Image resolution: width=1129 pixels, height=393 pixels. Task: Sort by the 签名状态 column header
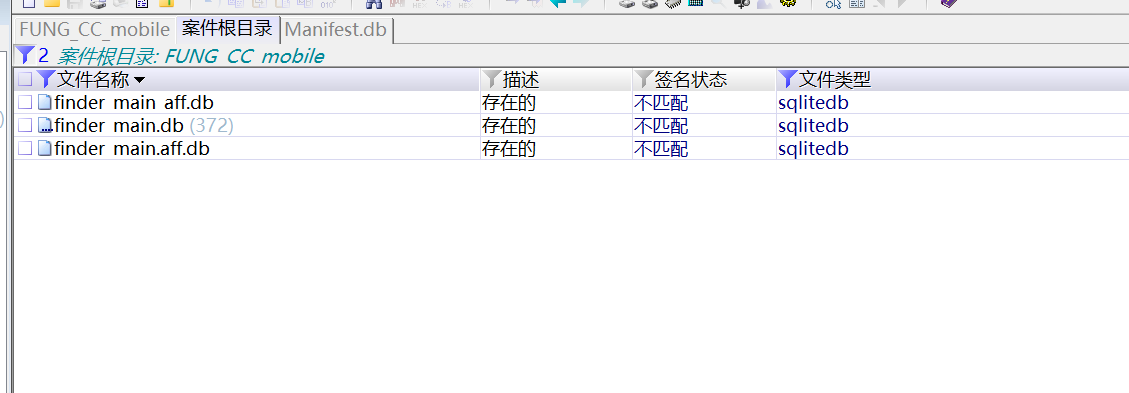[691, 79]
